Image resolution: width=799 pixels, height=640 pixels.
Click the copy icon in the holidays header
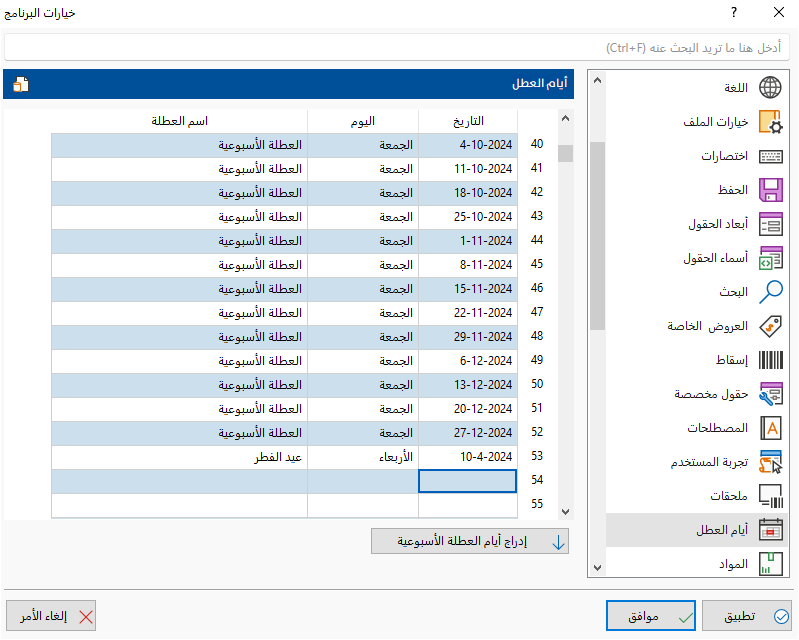(20, 84)
